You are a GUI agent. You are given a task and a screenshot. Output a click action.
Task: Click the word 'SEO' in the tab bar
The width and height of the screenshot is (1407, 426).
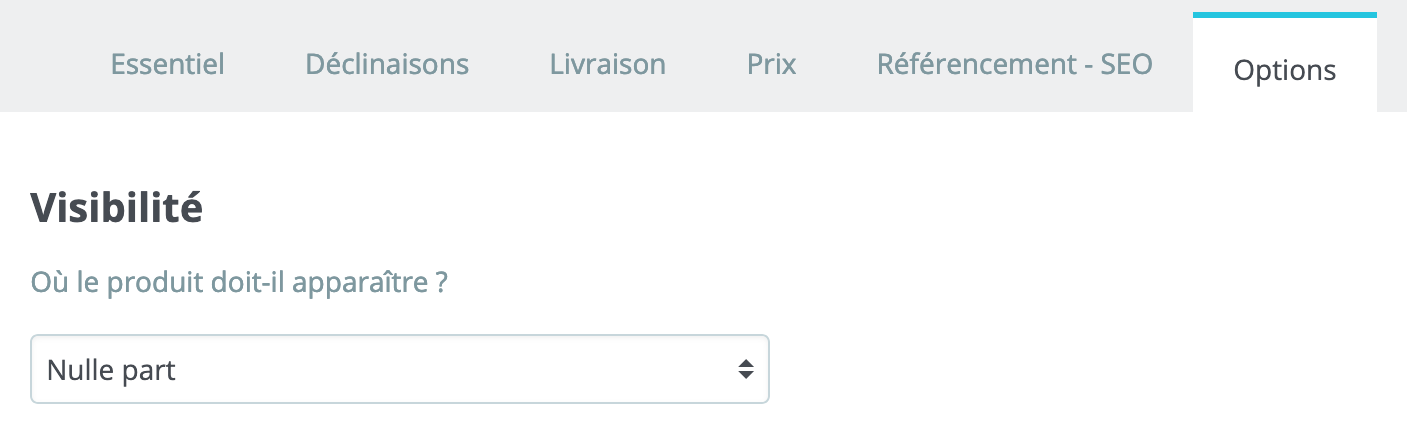[1126, 65]
